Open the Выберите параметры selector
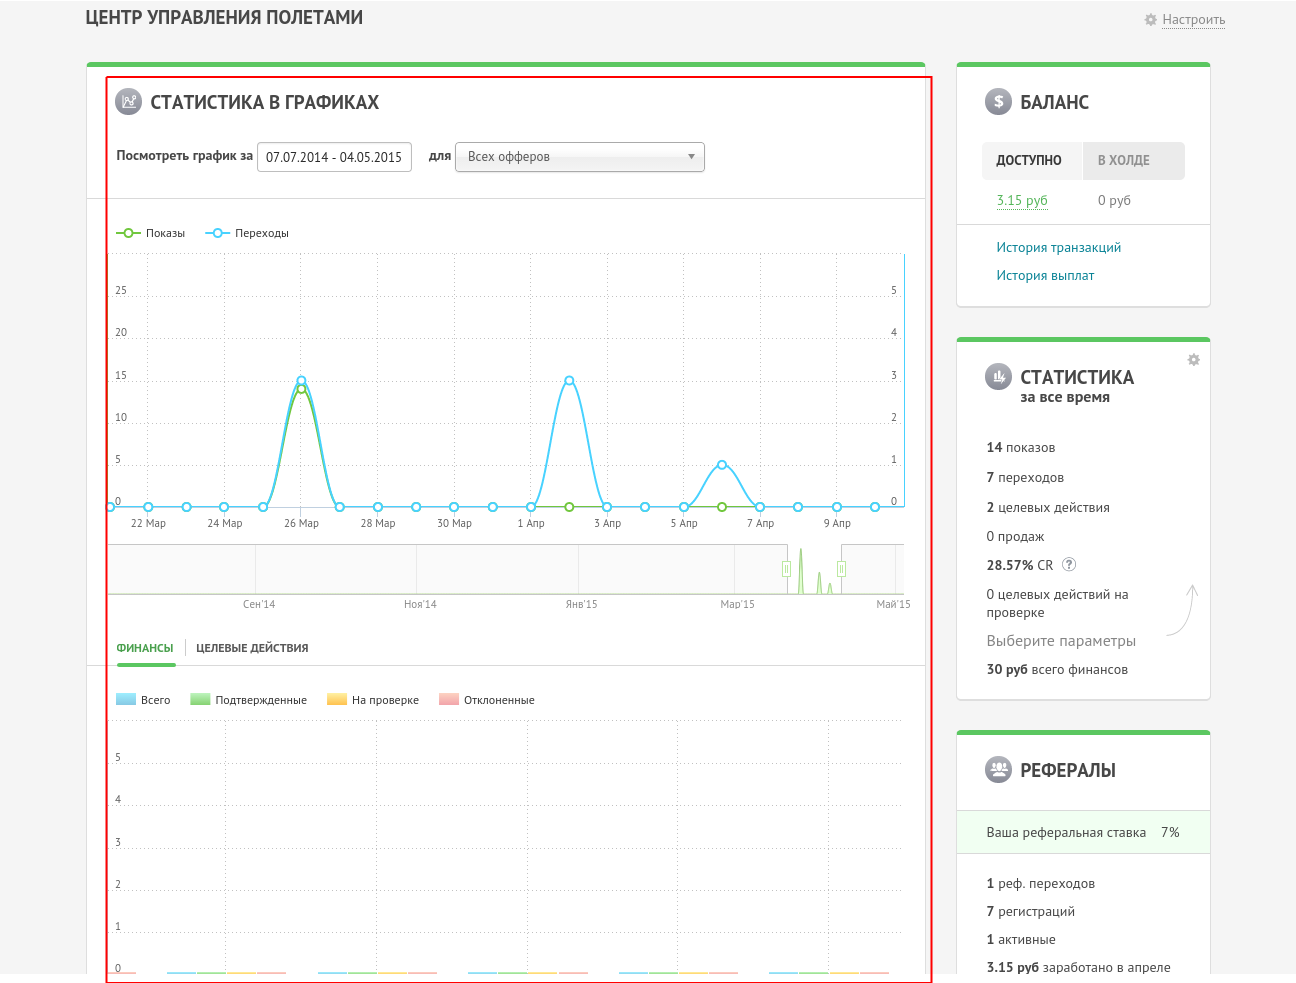1296x983 pixels. point(1061,641)
